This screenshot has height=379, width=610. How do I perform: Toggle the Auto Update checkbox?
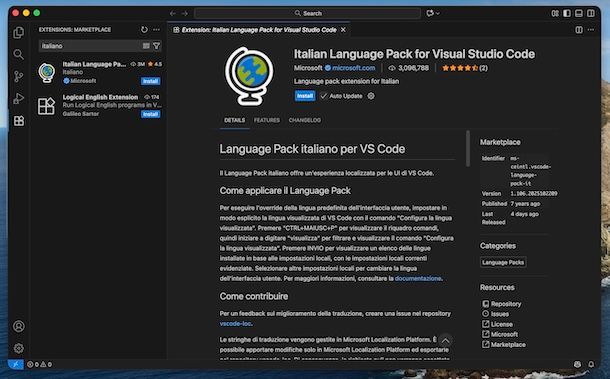(324, 96)
